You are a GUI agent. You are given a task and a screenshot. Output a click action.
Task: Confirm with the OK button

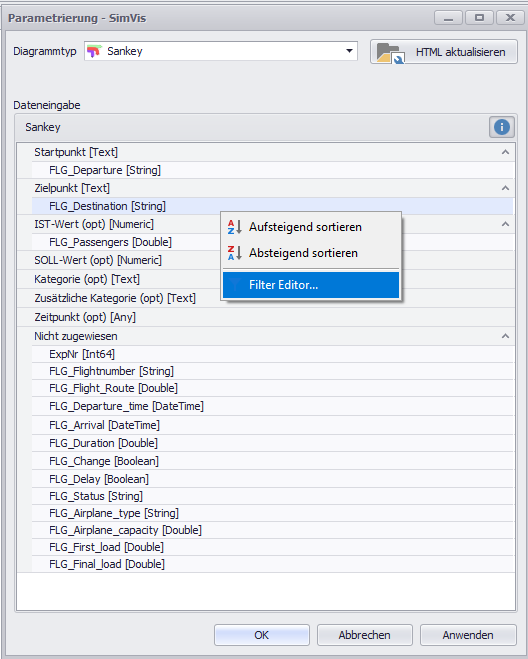tap(261, 635)
